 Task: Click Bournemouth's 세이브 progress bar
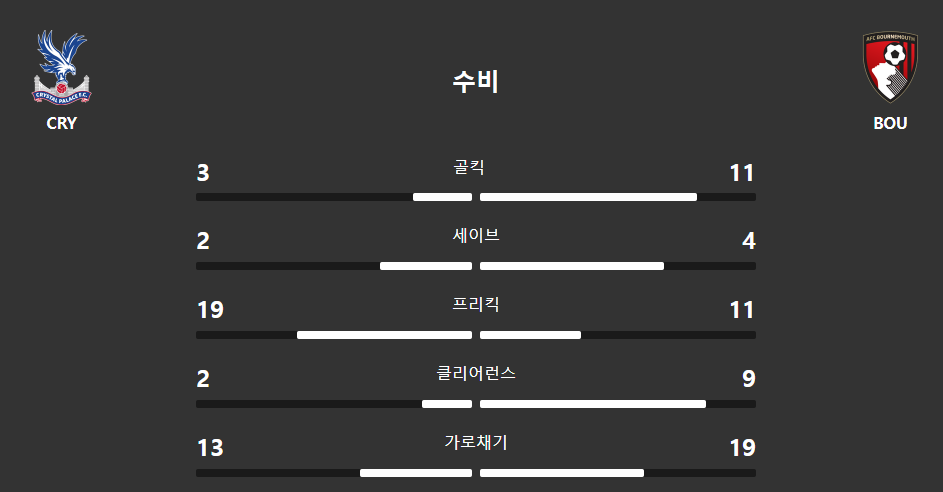tap(618, 266)
